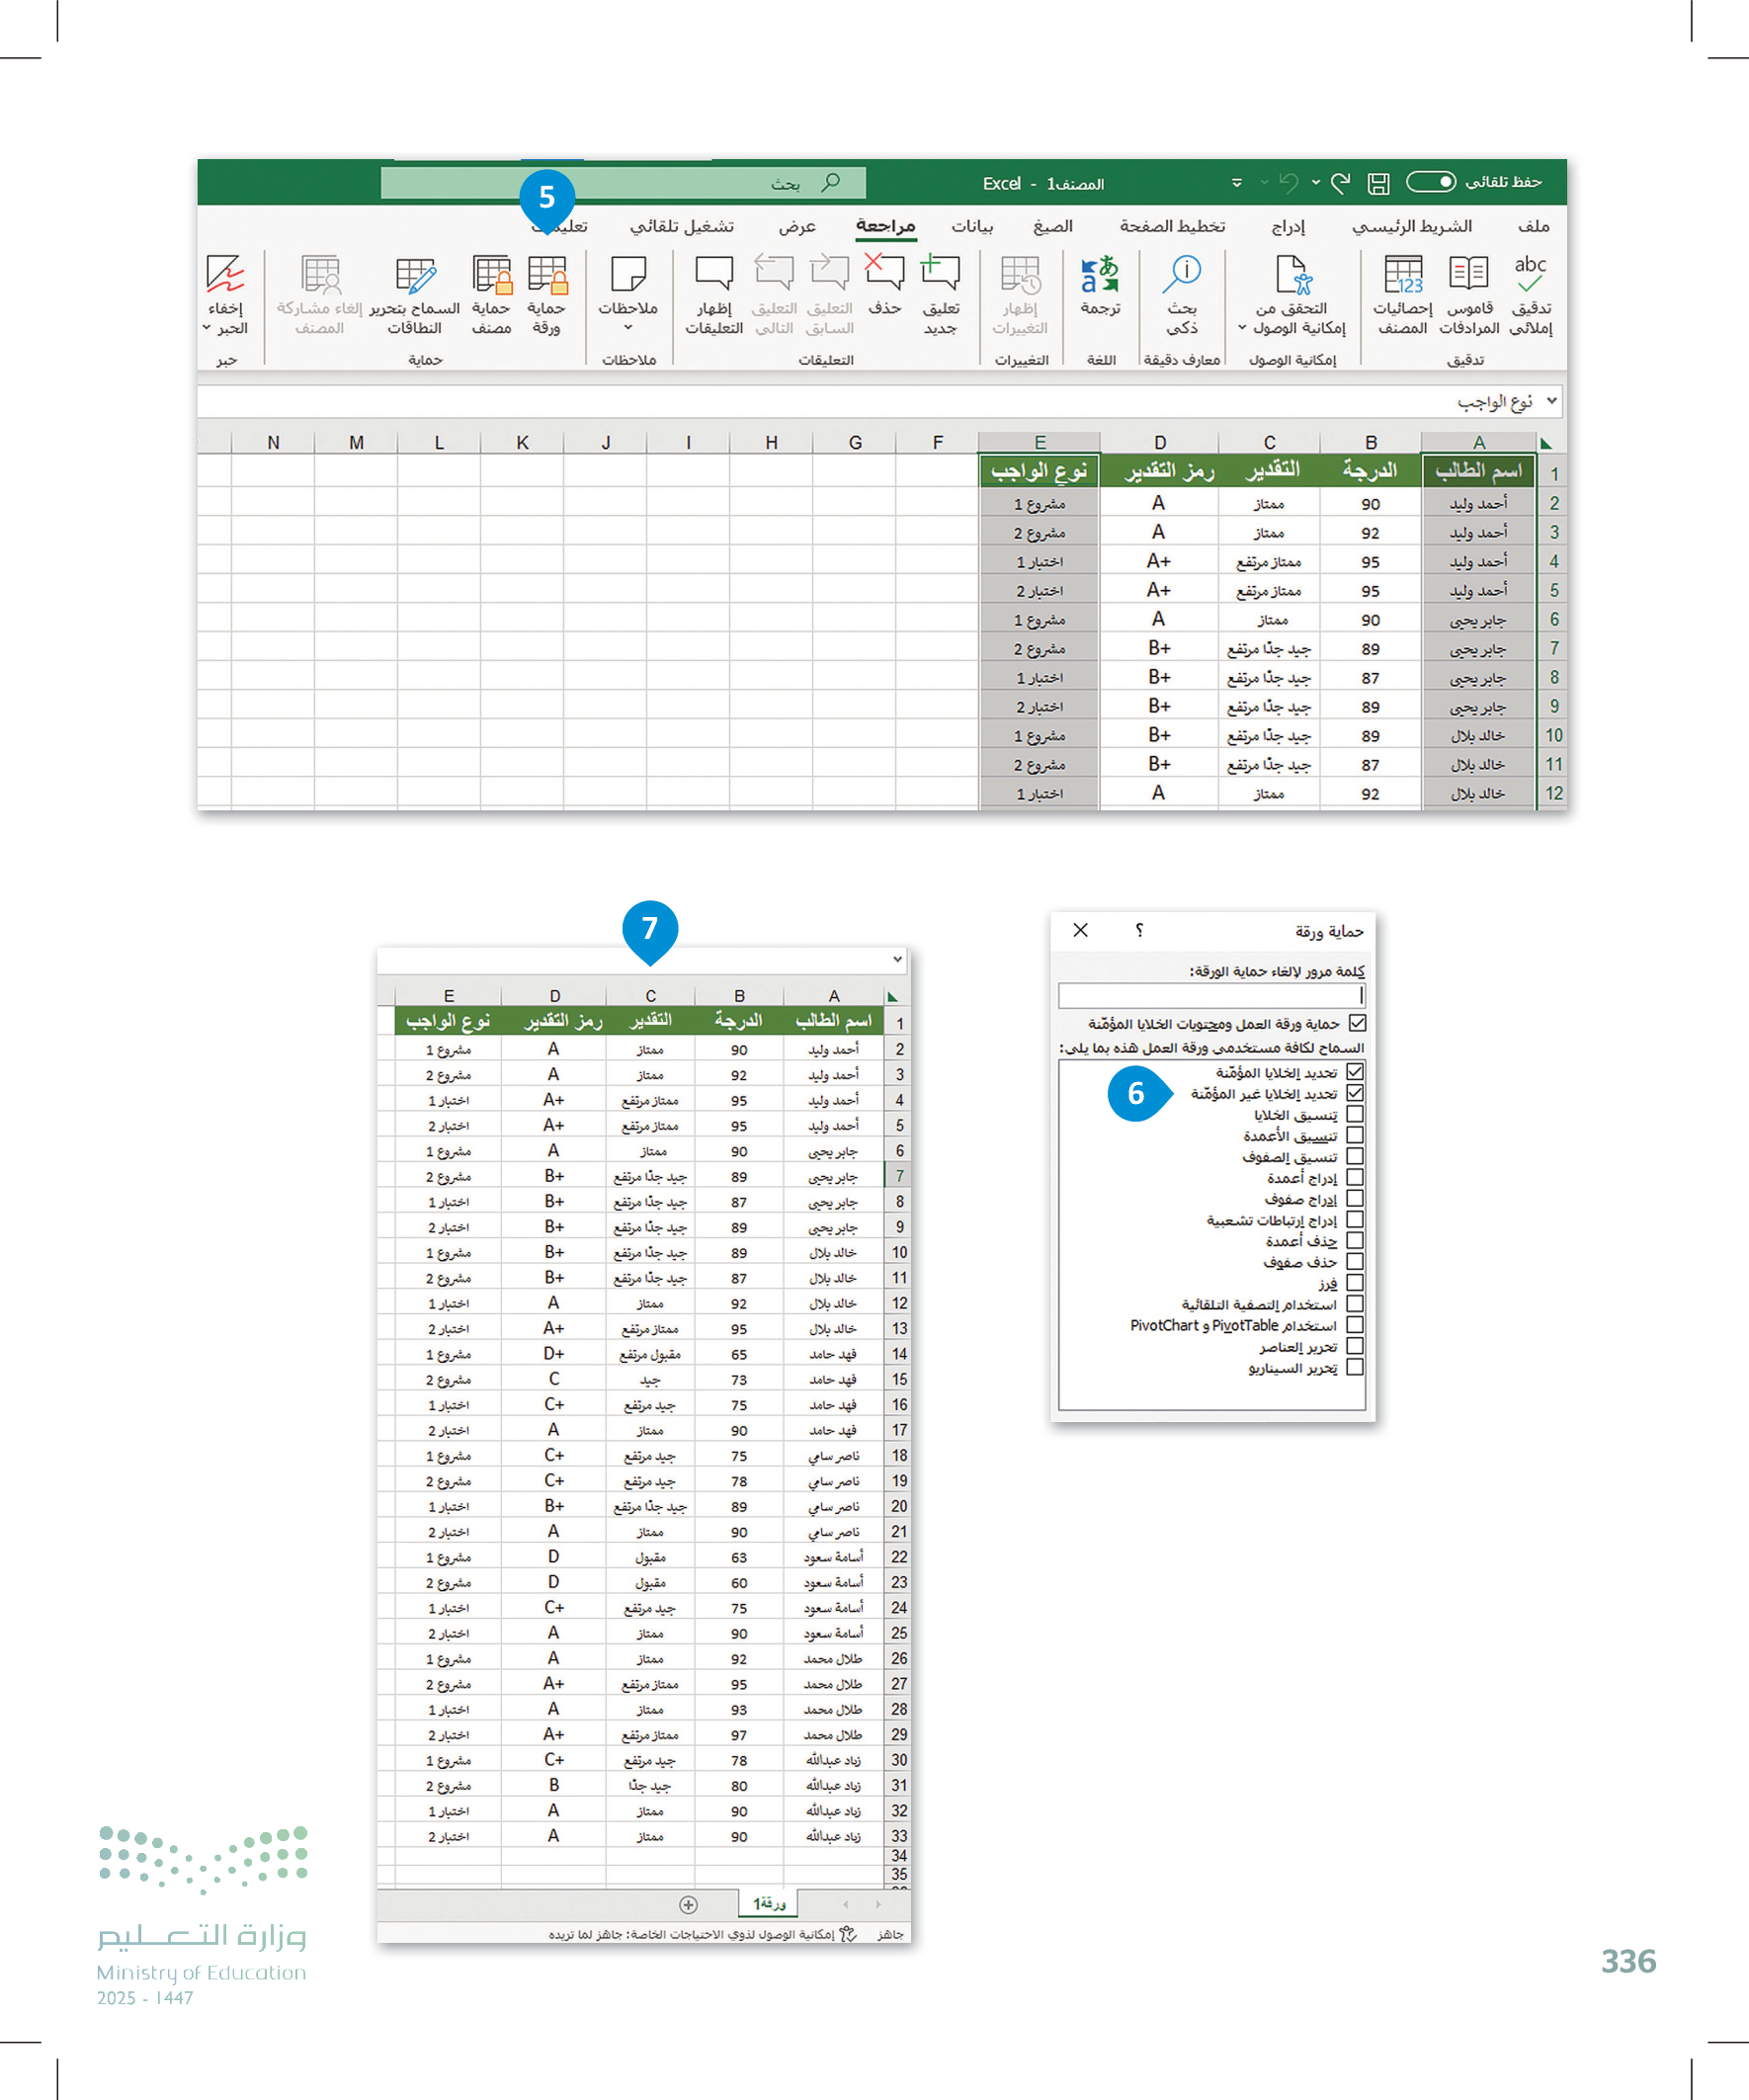1749x2100 pixels.
Task: Click the sheet protection password field
Action: 1211,995
